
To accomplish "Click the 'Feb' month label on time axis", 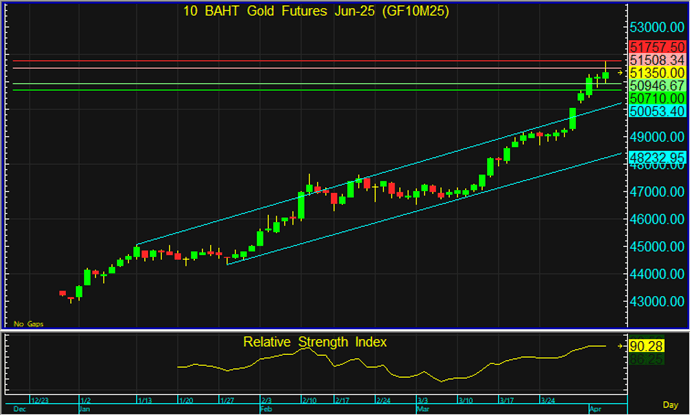I will 266,409.
